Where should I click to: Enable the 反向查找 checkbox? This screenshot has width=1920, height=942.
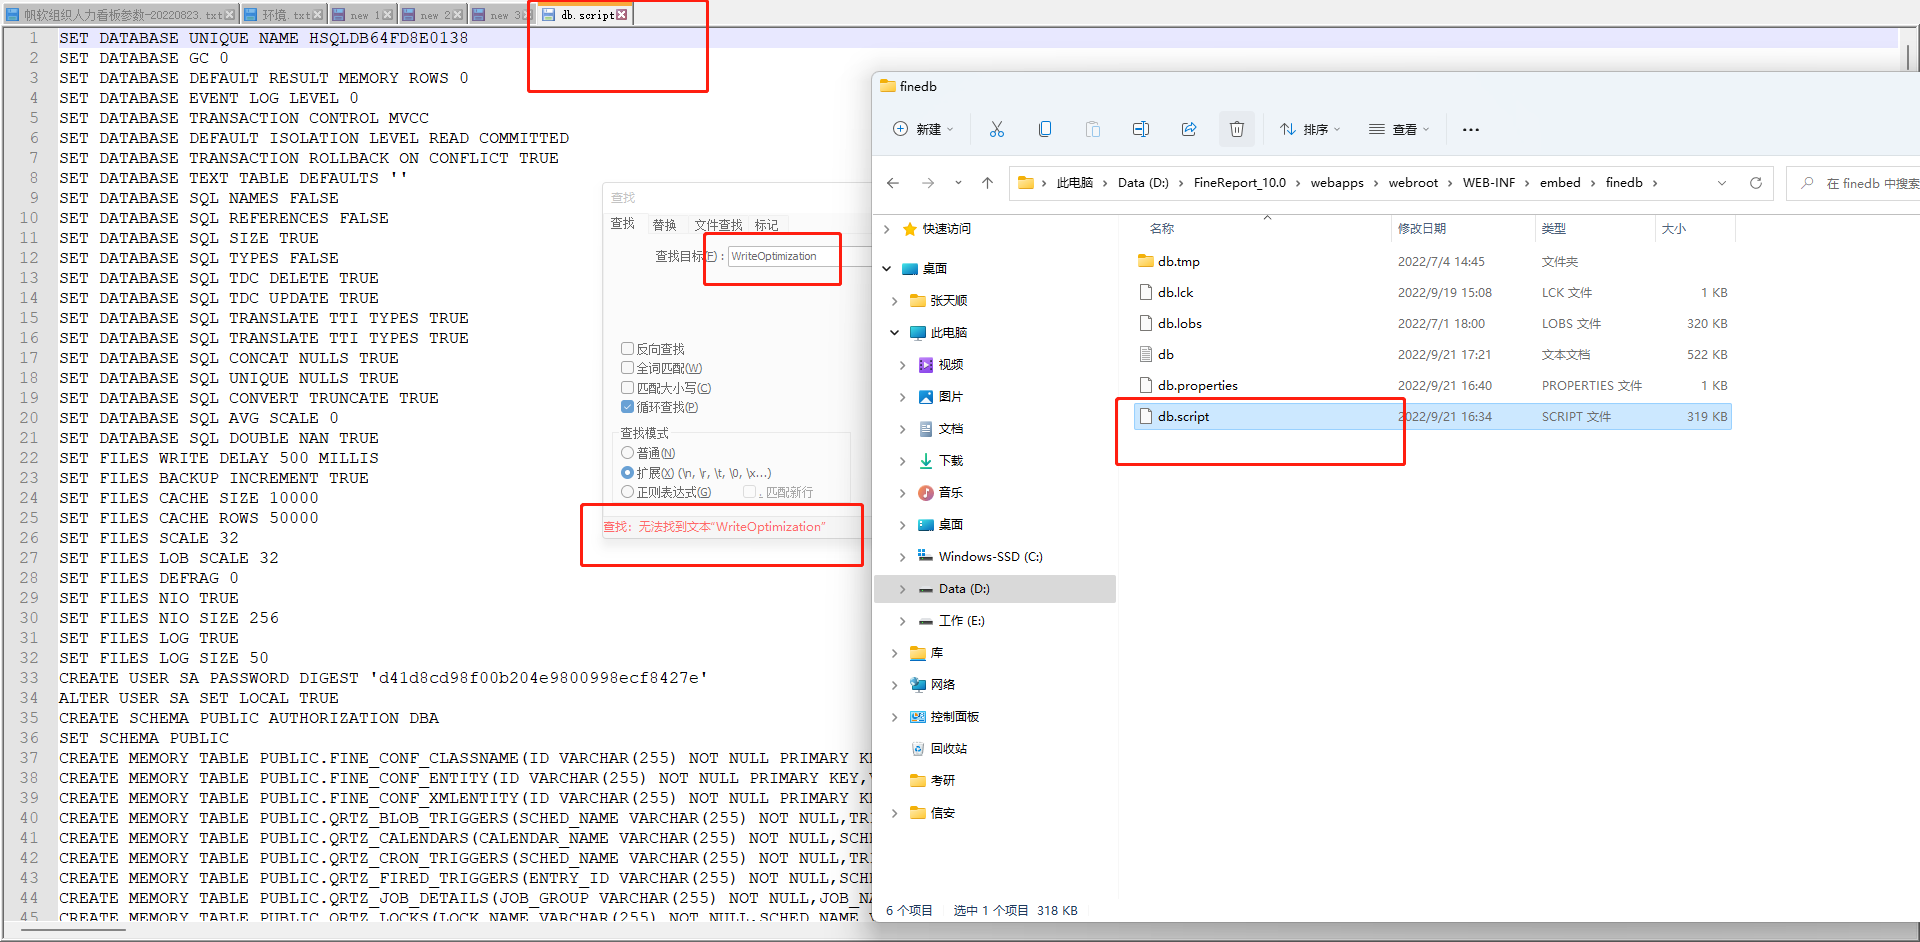point(628,349)
